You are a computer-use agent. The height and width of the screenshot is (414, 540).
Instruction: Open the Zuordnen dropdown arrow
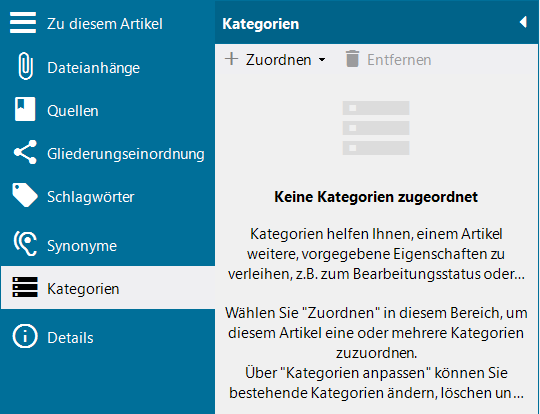tap(322, 60)
